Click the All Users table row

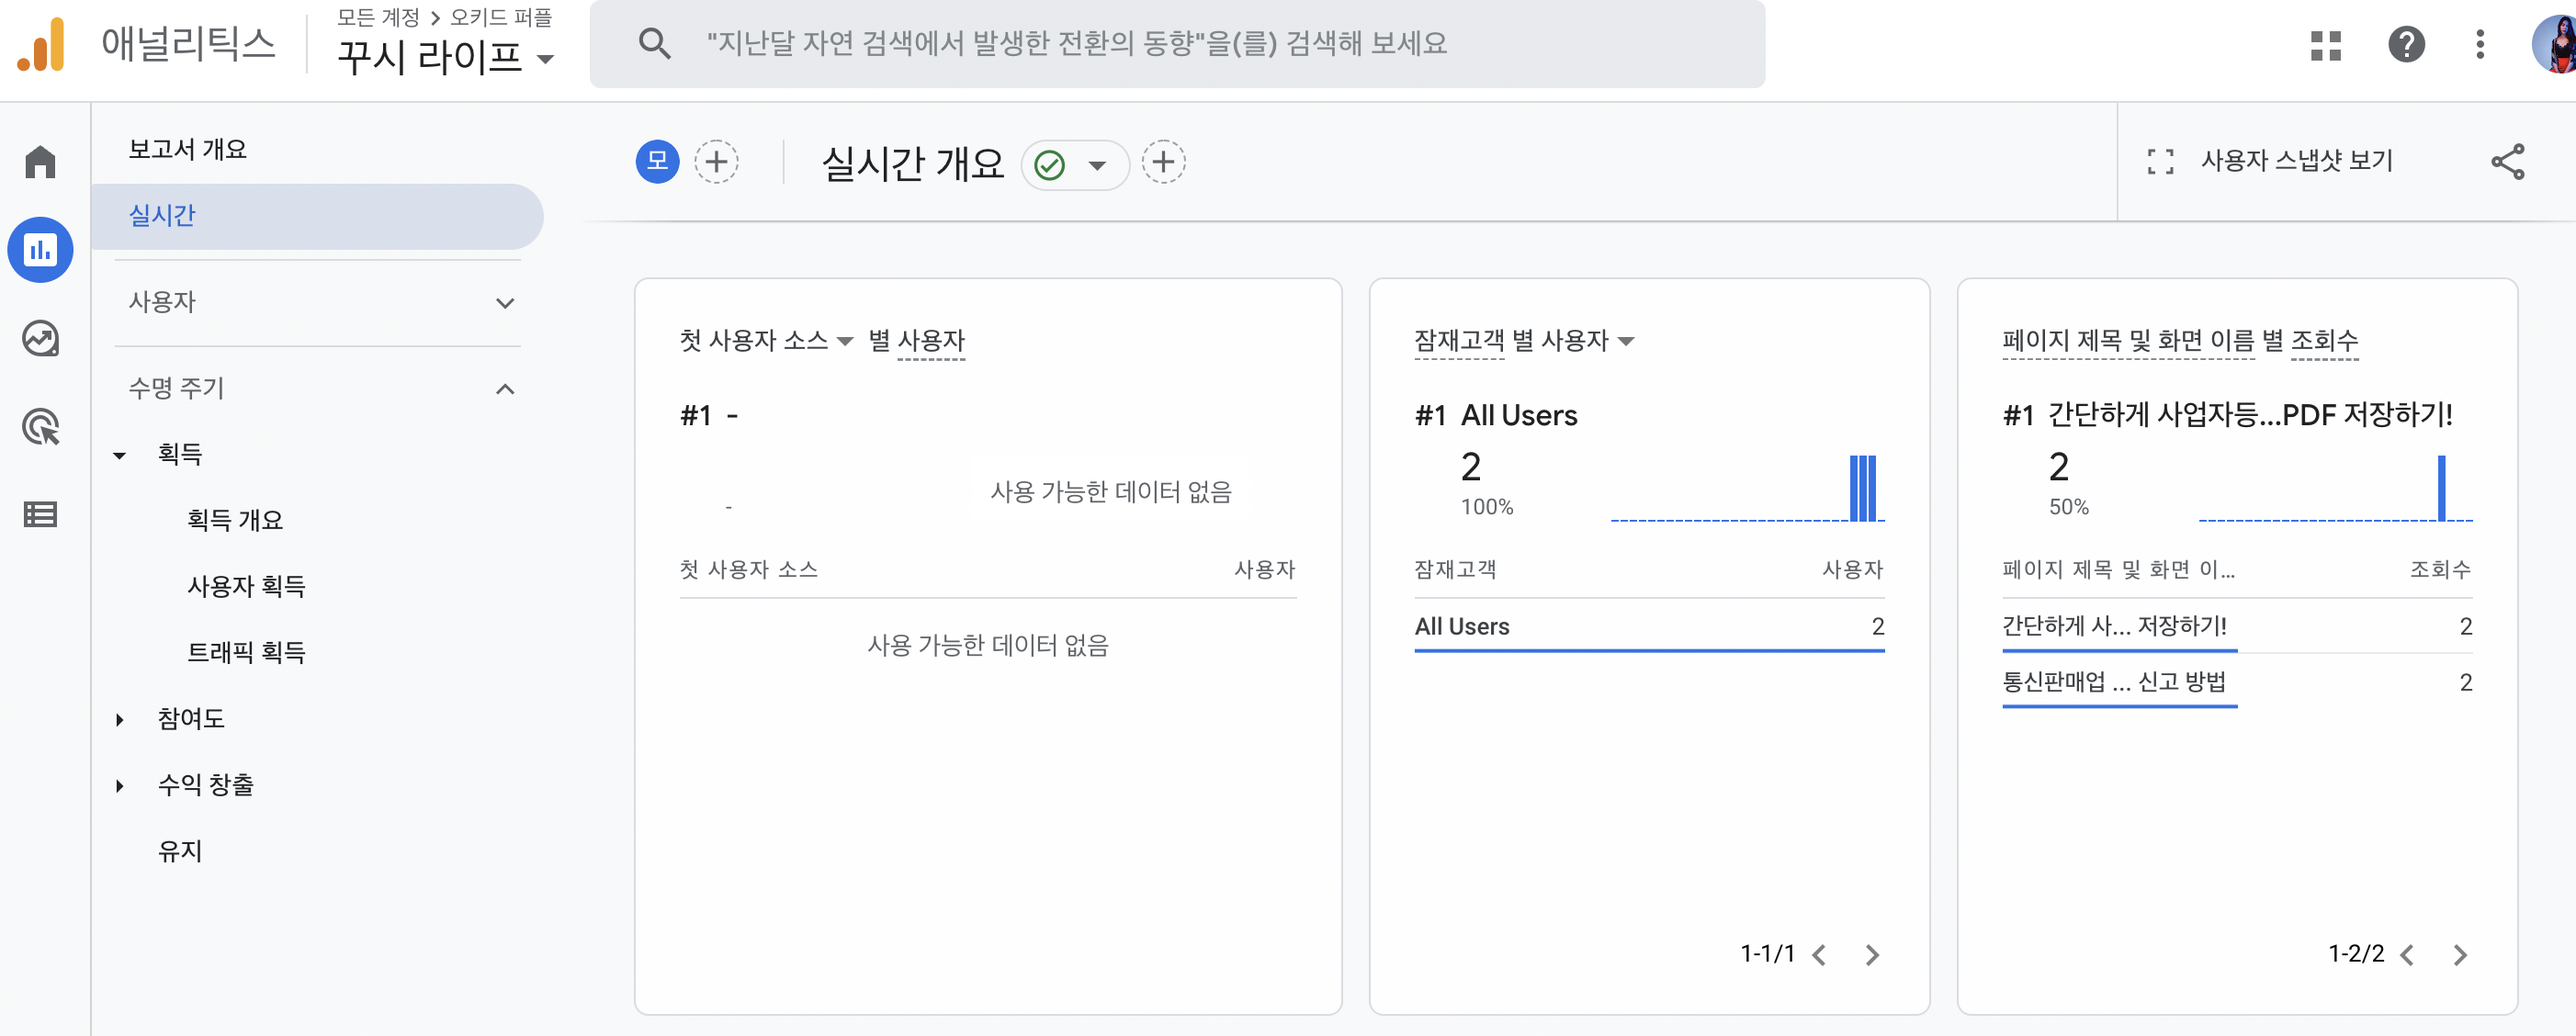(x=1649, y=627)
